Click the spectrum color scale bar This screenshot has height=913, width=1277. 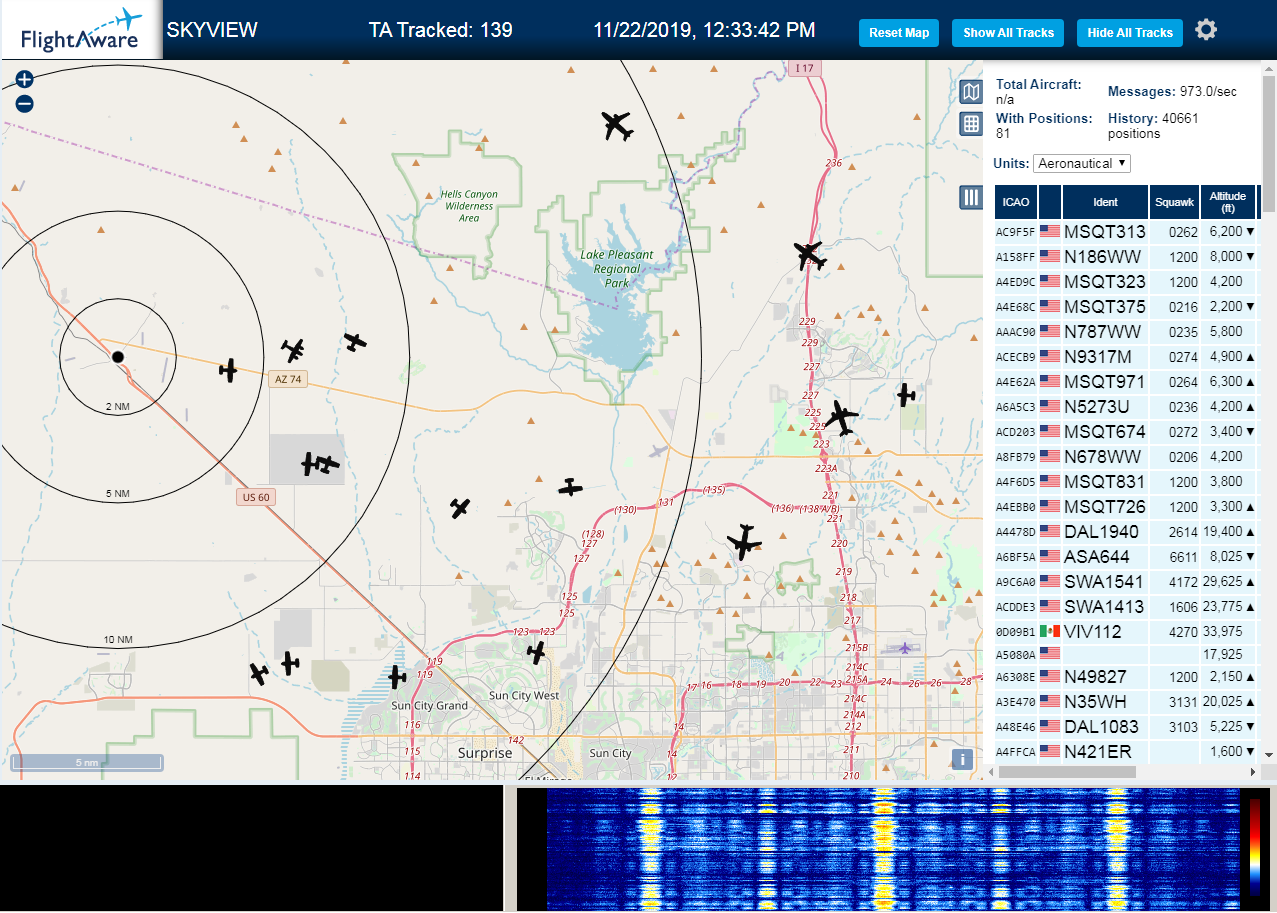tap(1255, 846)
